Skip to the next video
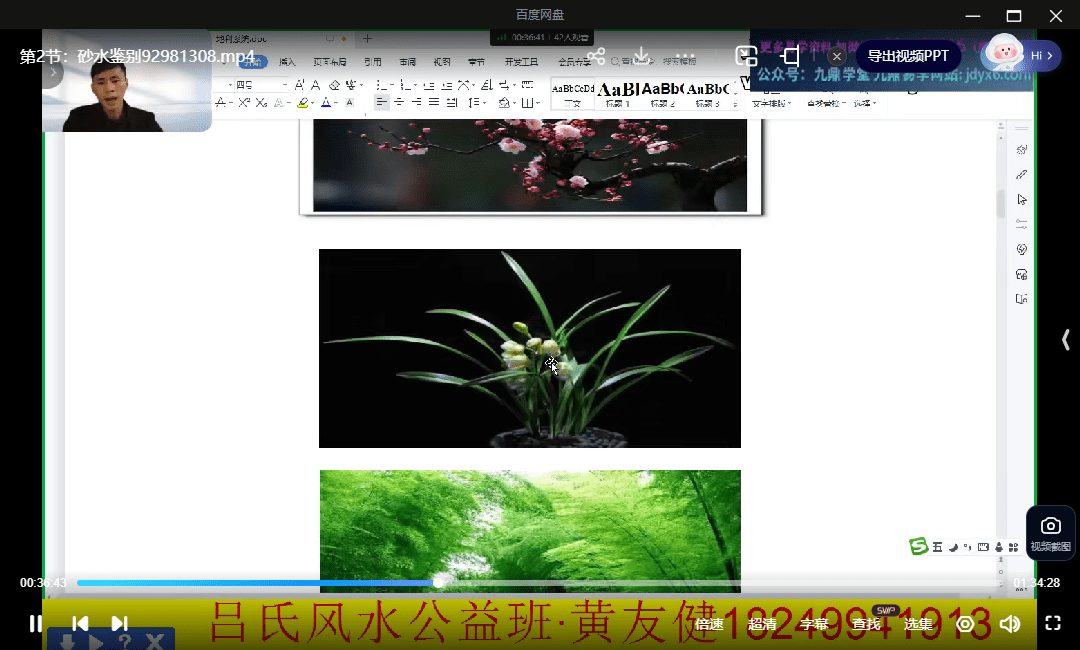Image resolution: width=1080 pixels, height=650 pixels. tap(119, 624)
